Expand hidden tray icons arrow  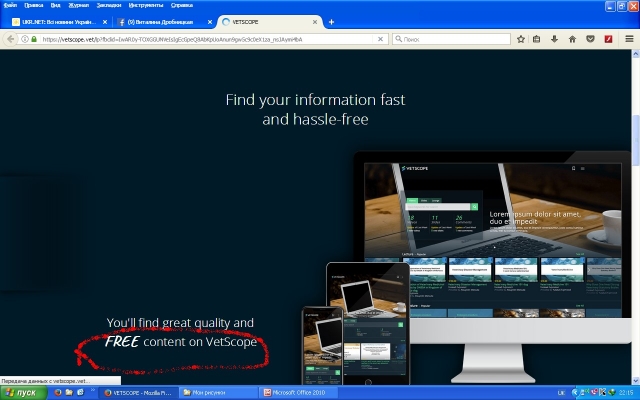point(575,393)
